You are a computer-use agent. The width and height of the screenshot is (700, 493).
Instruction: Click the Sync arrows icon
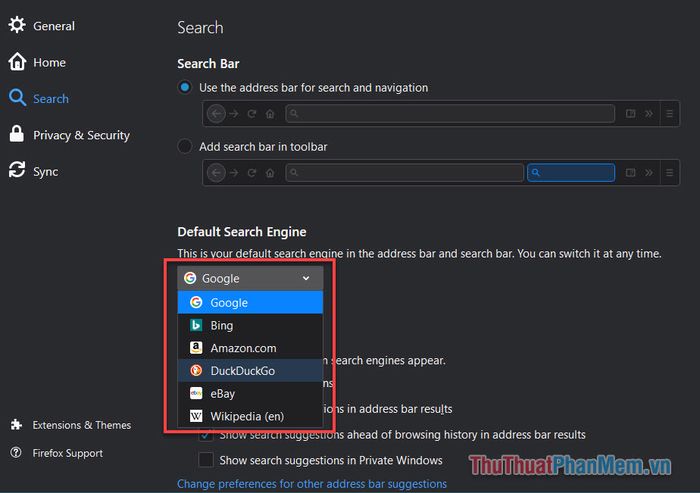pos(17,171)
